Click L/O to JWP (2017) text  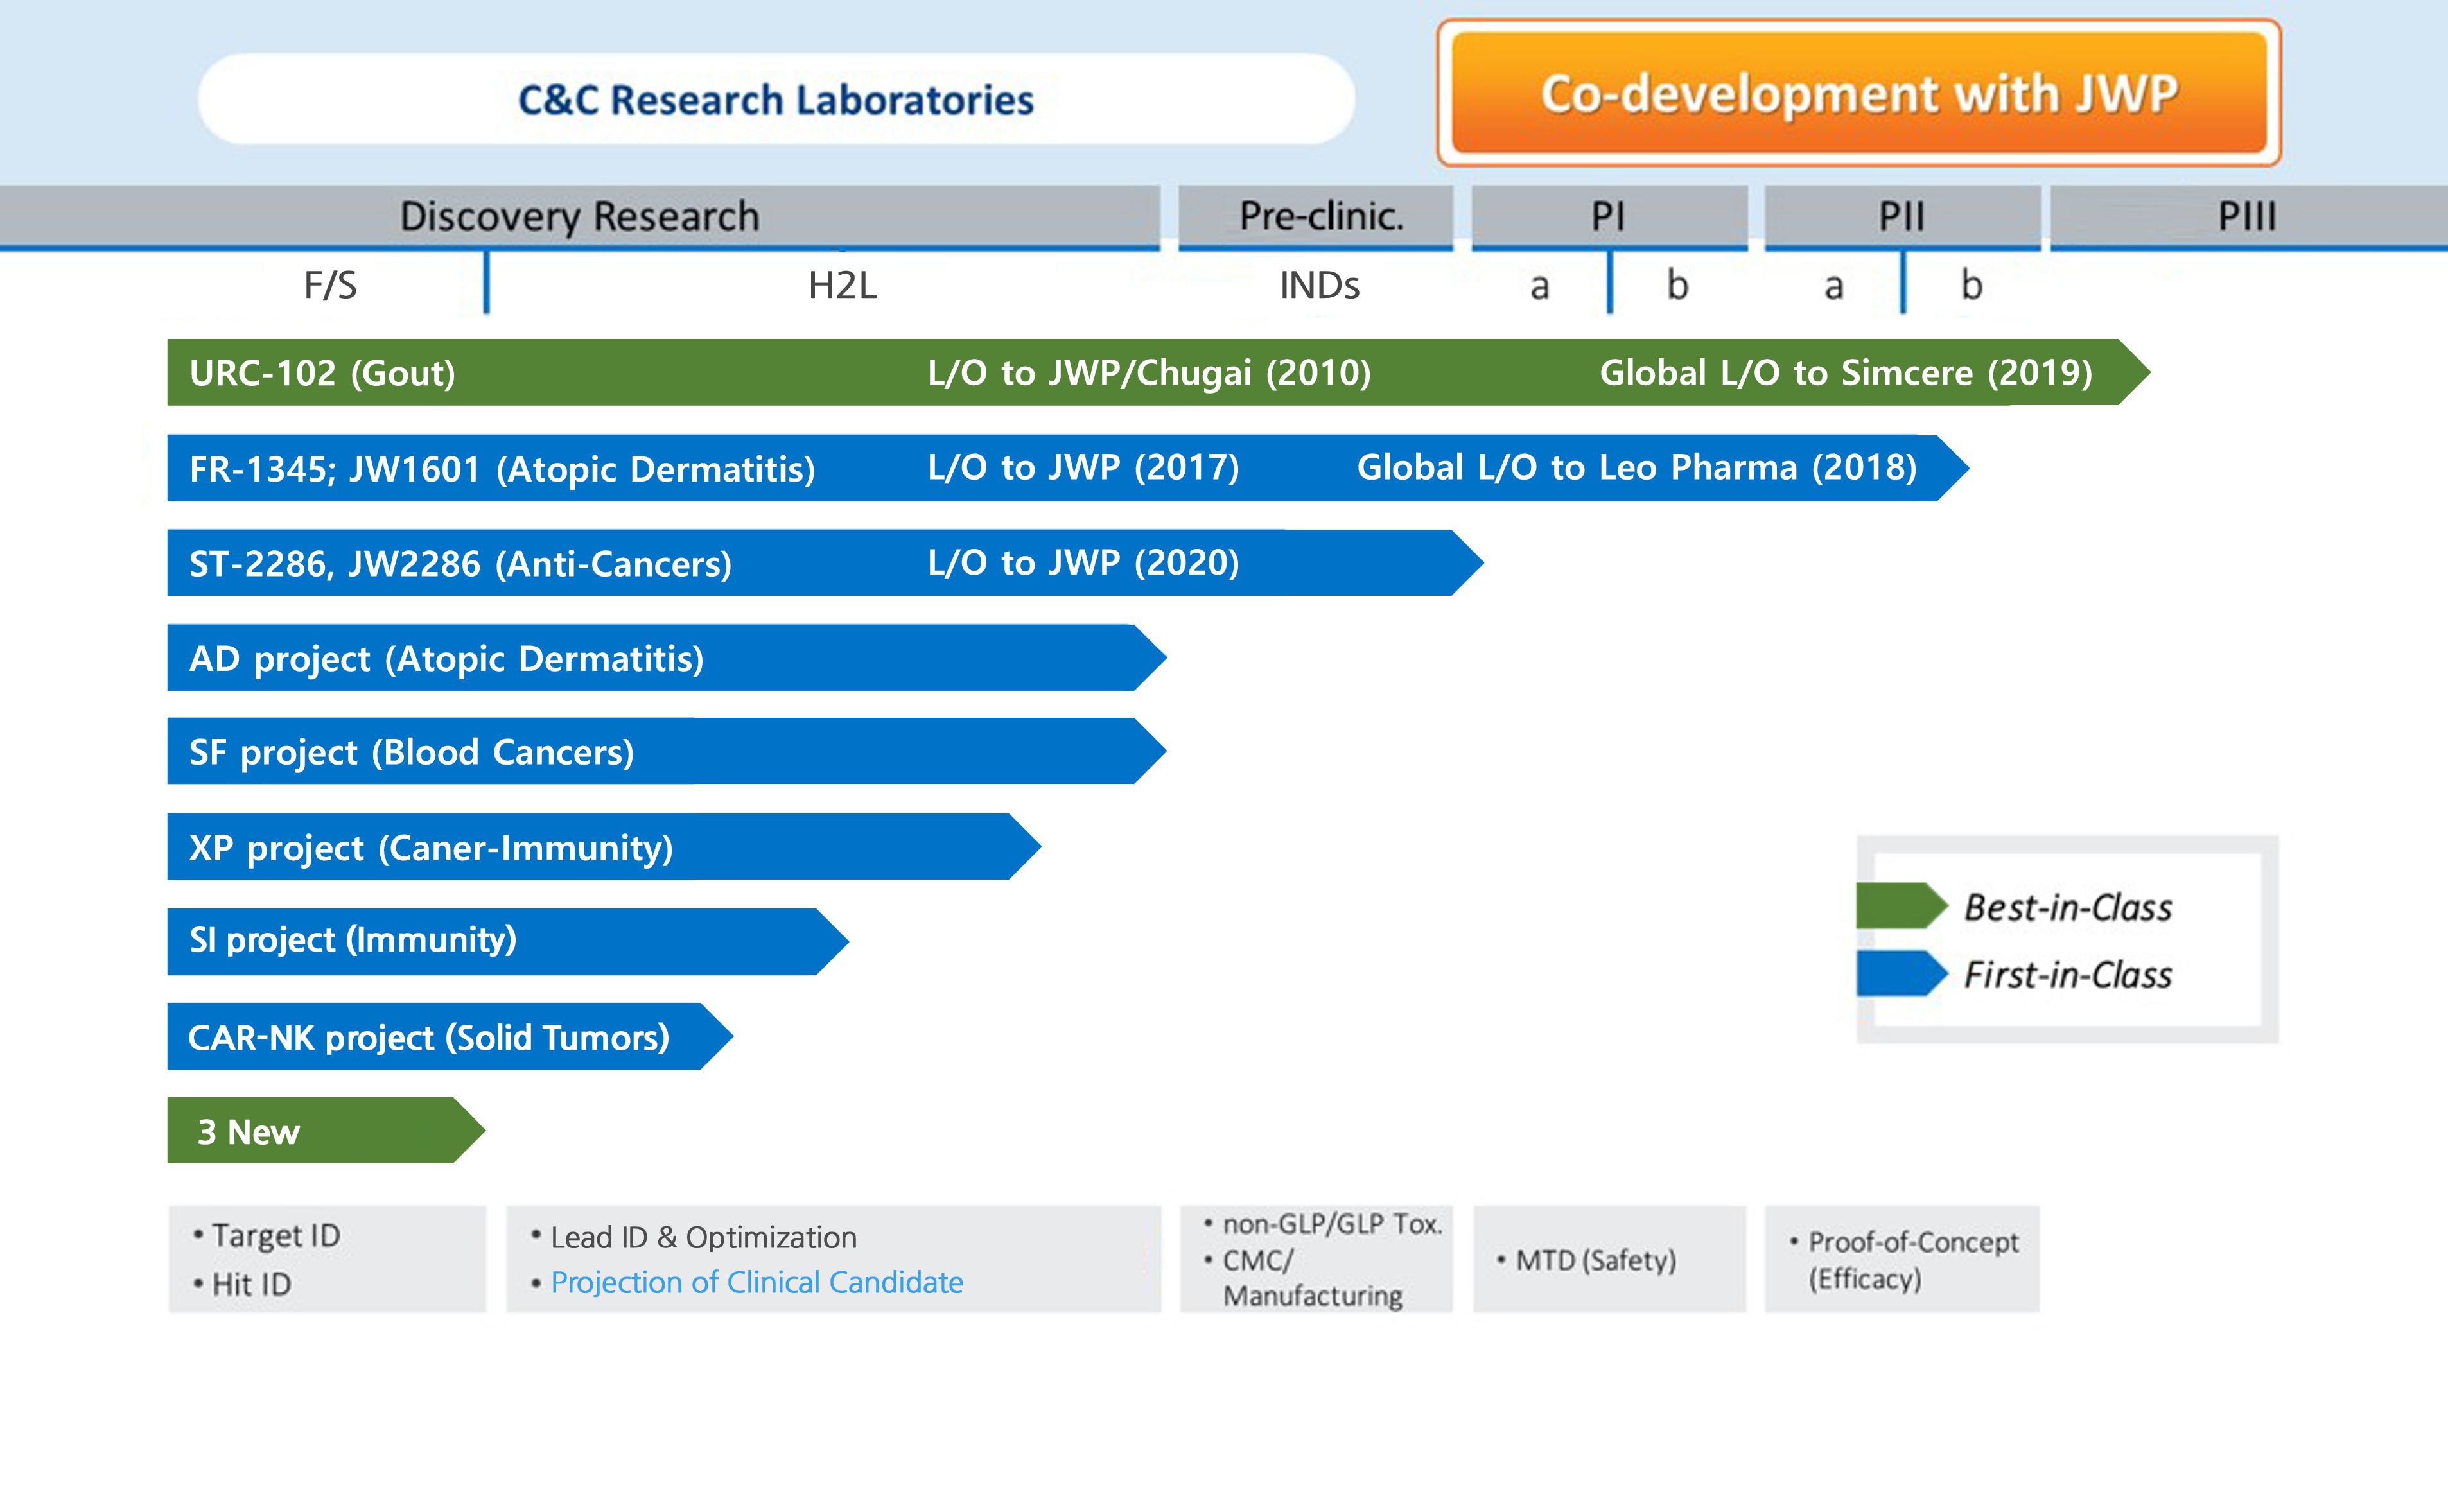pos(1083,467)
